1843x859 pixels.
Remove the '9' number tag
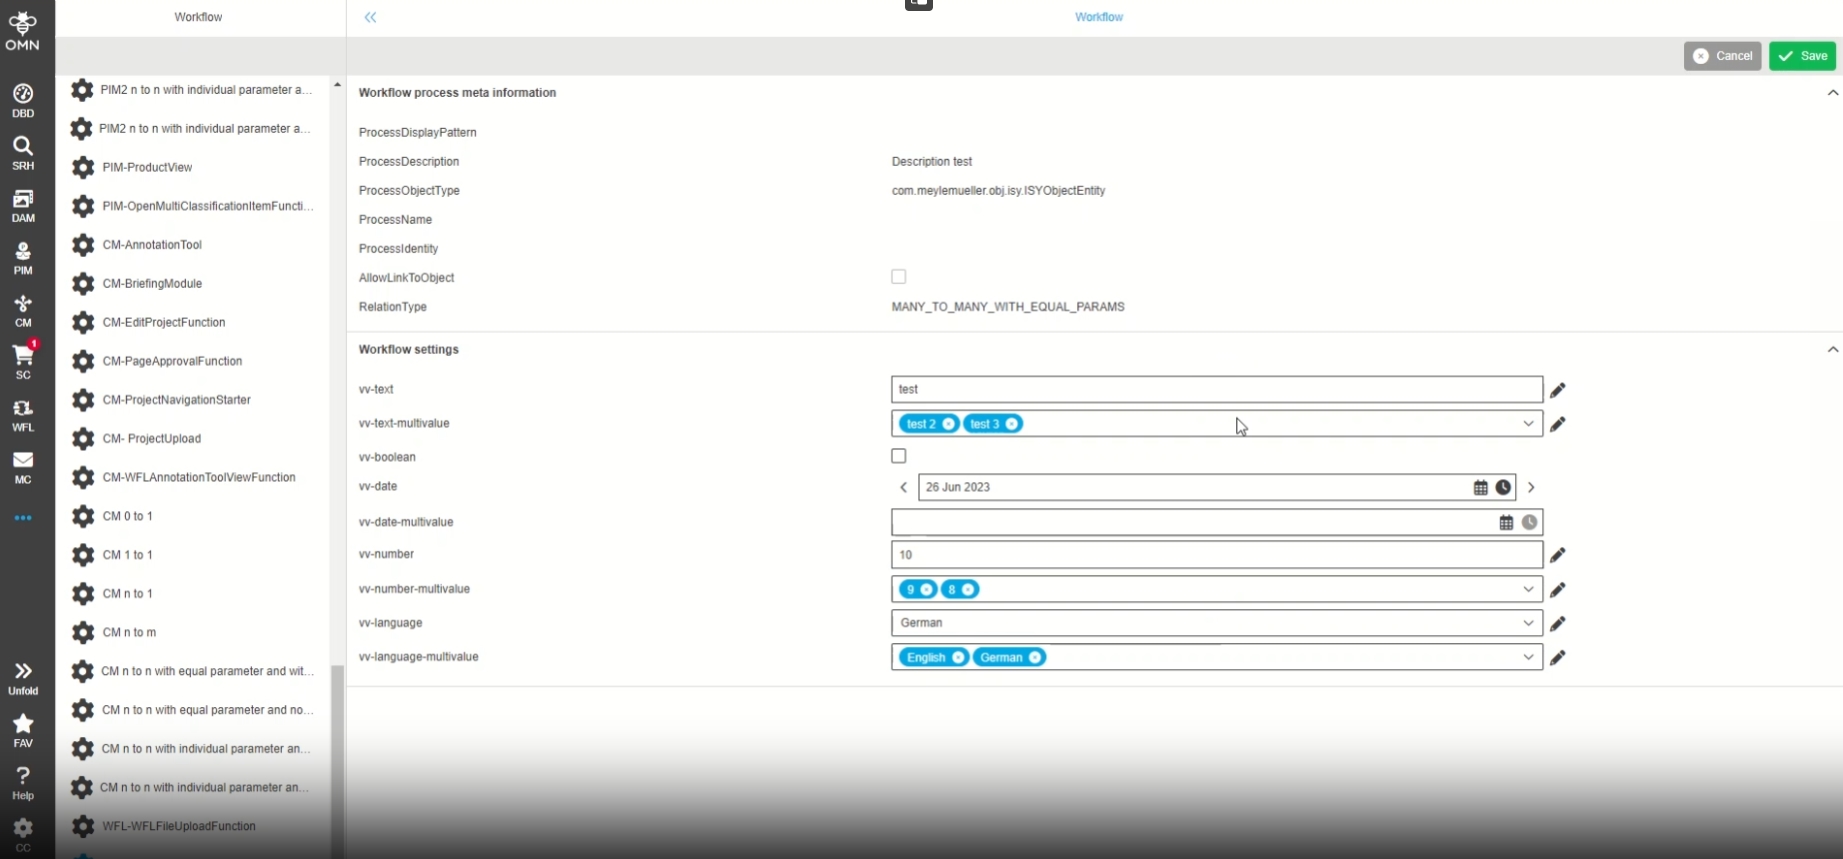(x=927, y=590)
